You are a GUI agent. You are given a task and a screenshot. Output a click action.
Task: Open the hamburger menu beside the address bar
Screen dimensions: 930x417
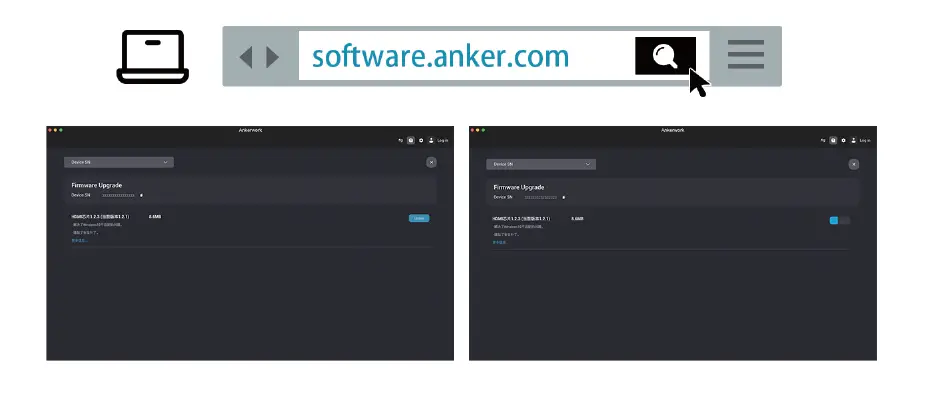click(x=746, y=55)
